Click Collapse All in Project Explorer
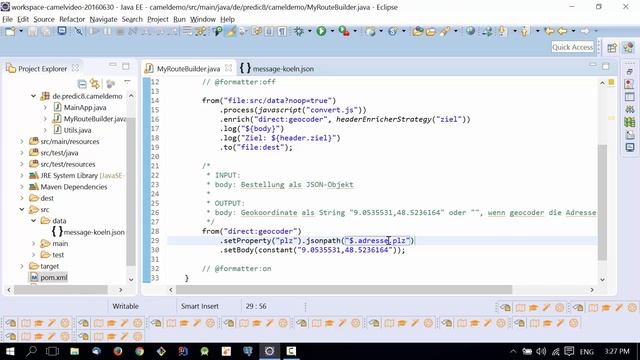The image size is (640, 360). (x=82, y=84)
